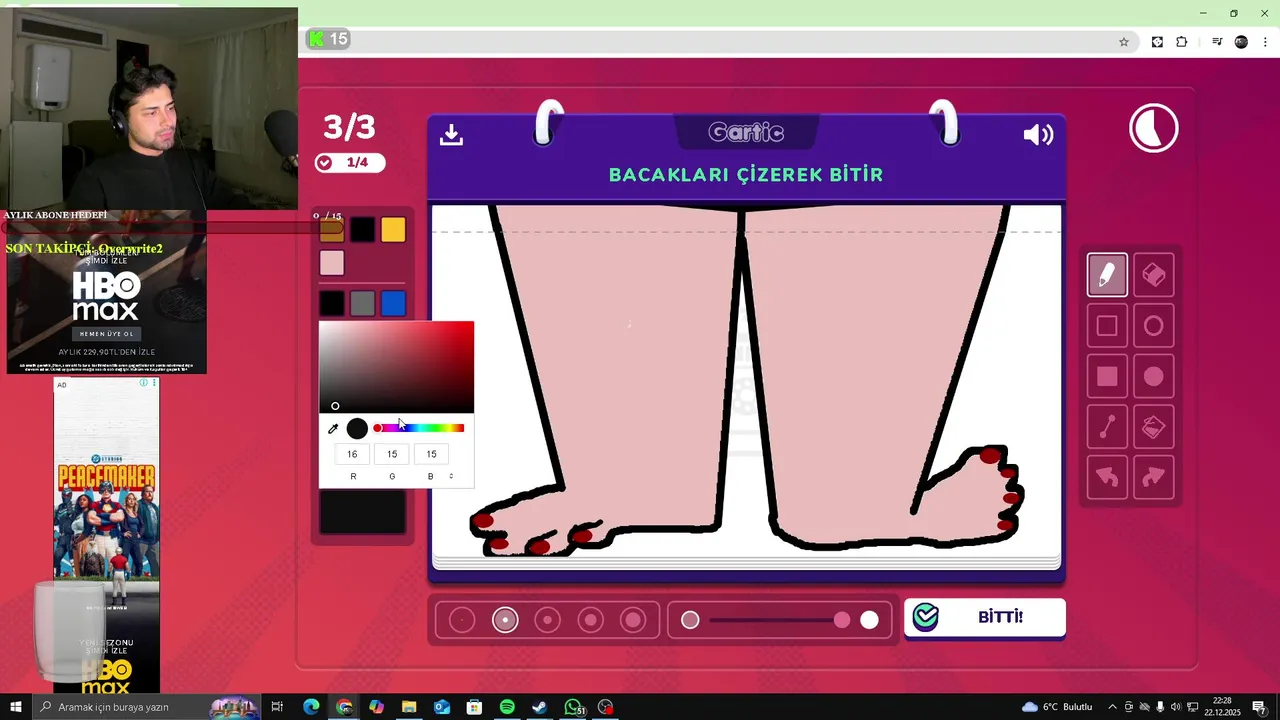Open the Chrome media control icon

pos(1217,42)
